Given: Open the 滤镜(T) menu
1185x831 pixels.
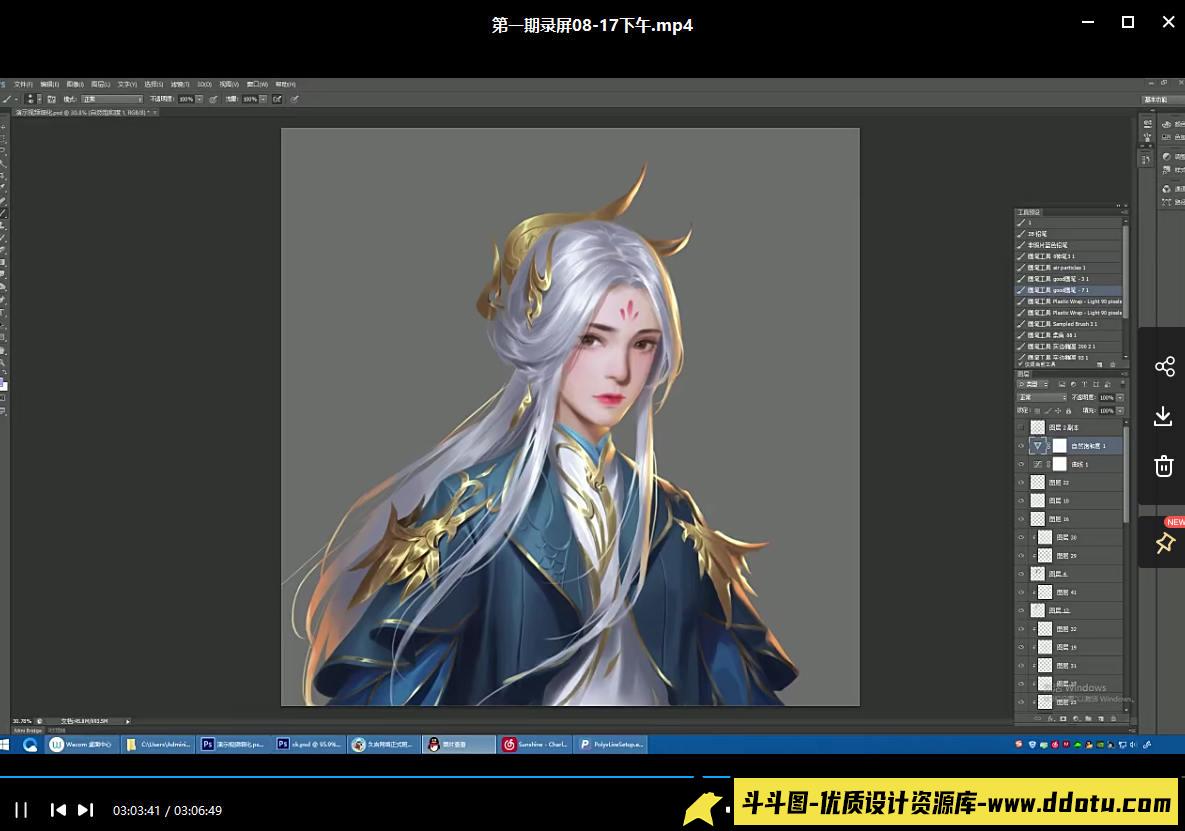Looking at the screenshot, I should [x=180, y=85].
